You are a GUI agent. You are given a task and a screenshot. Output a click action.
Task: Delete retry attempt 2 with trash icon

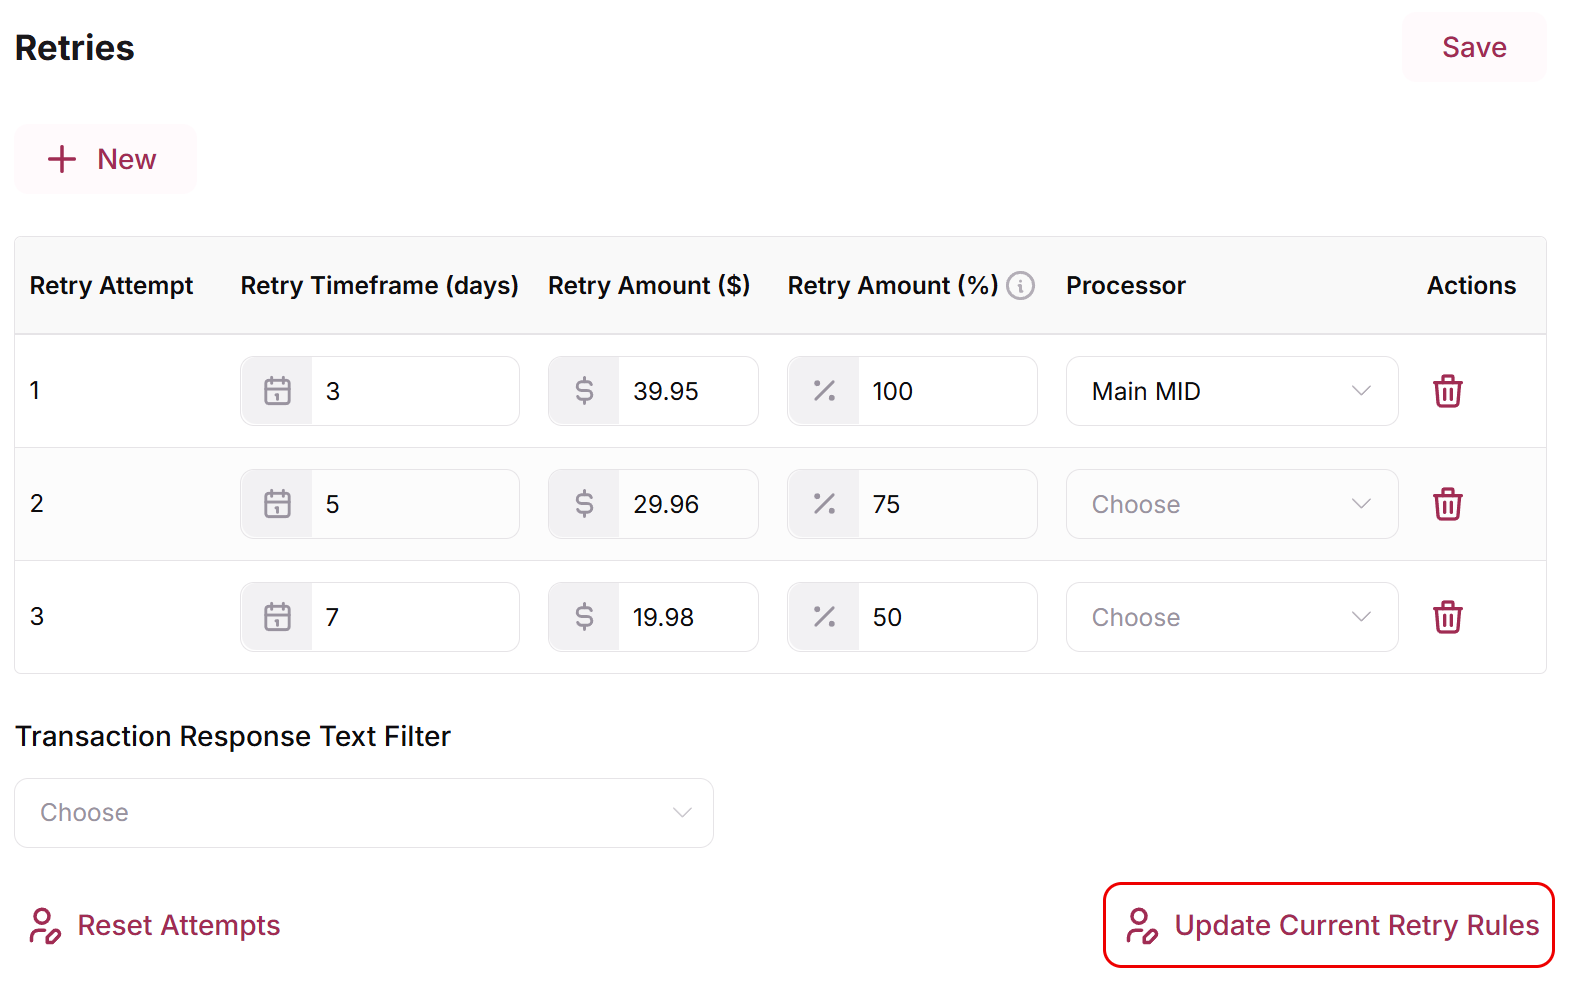click(1447, 504)
